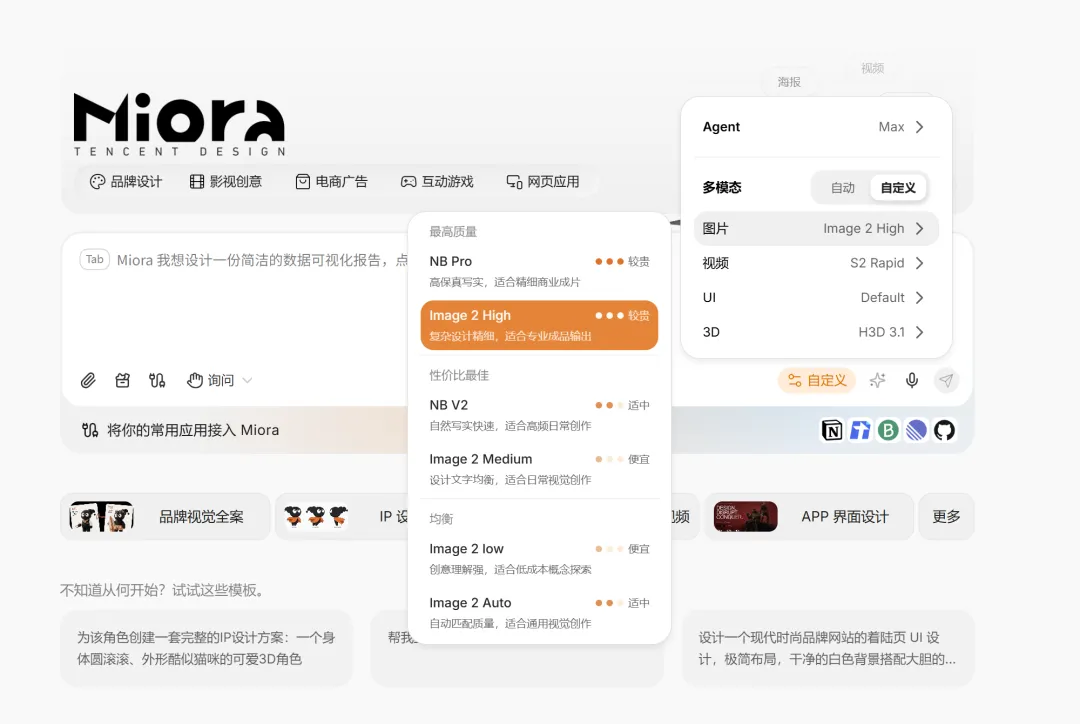Open the 图片 Image 2 High selector
Image resolution: width=1080 pixels, height=724 pixels.
click(x=816, y=229)
